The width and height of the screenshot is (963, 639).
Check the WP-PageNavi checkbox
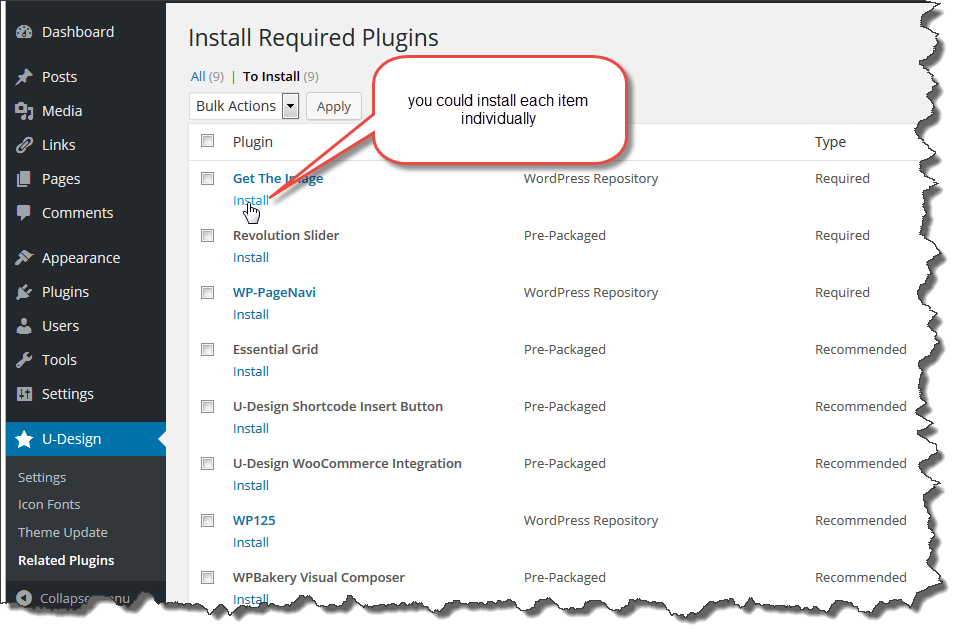[208, 292]
